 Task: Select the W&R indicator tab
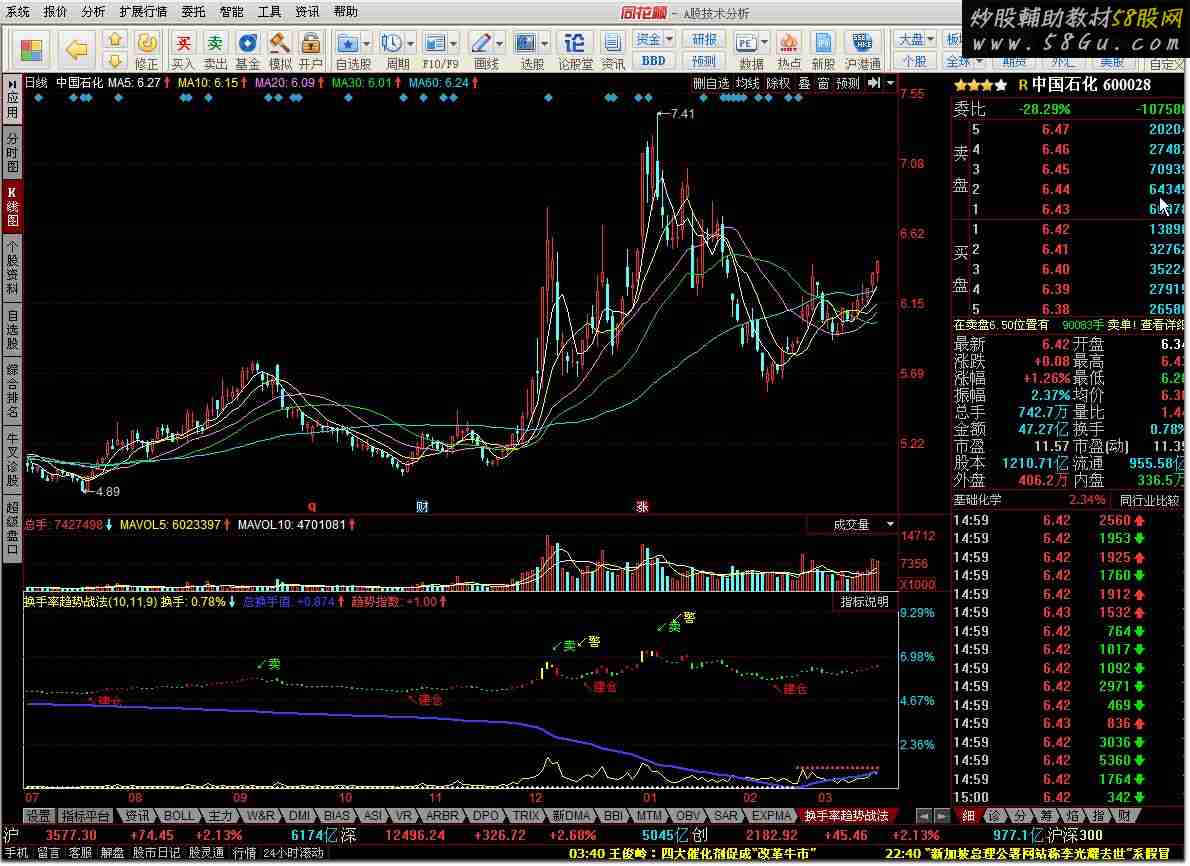coord(260,816)
